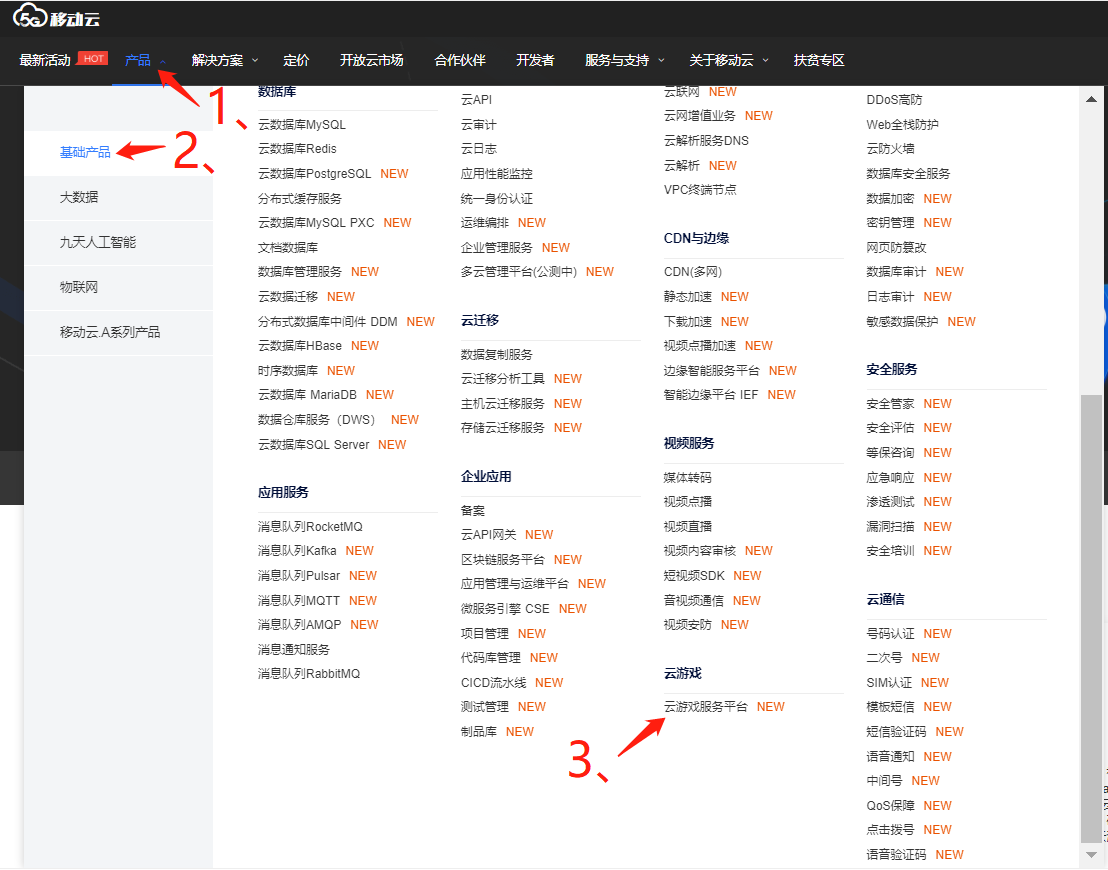Open 消息队列RabbitMQ link
Image resolution: width=1108 pixels, height=870 pixels.
(309, 674)
